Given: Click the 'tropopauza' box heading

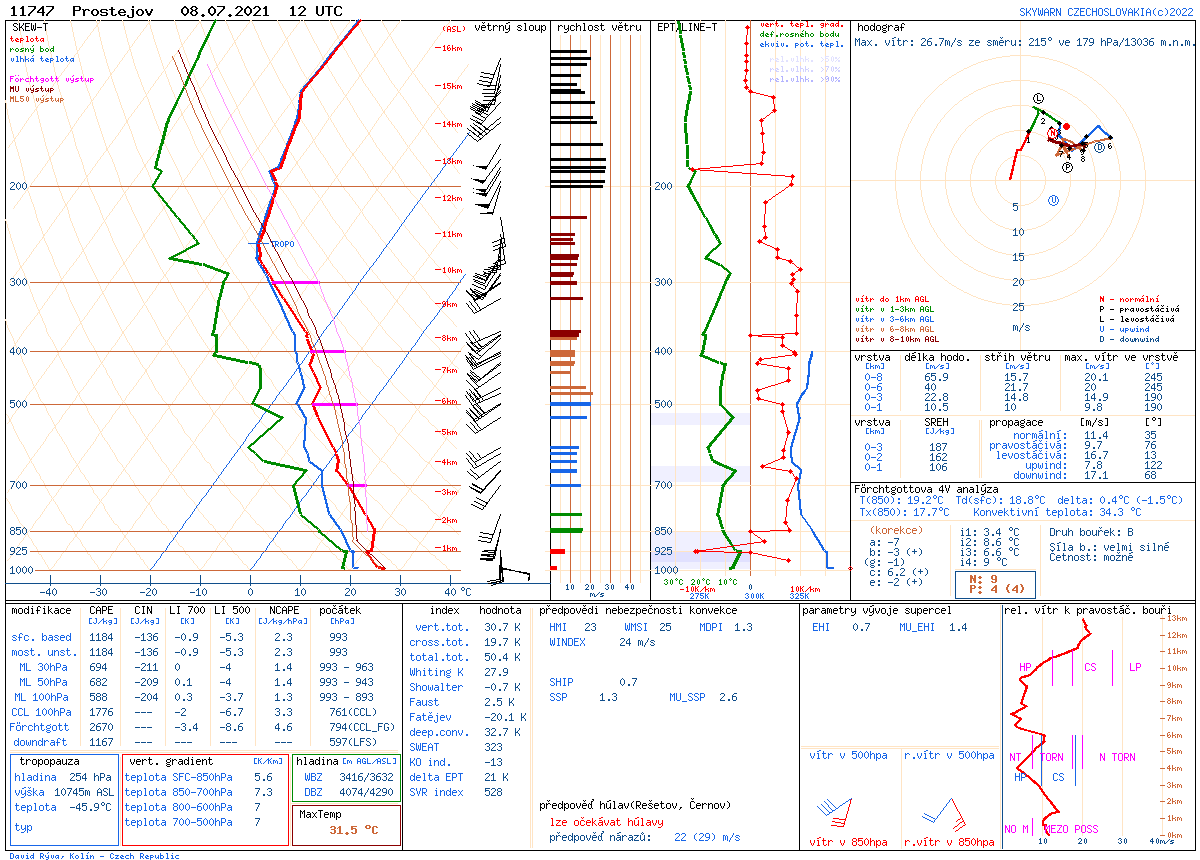Looking at the screenshot, I should point(51,761).
